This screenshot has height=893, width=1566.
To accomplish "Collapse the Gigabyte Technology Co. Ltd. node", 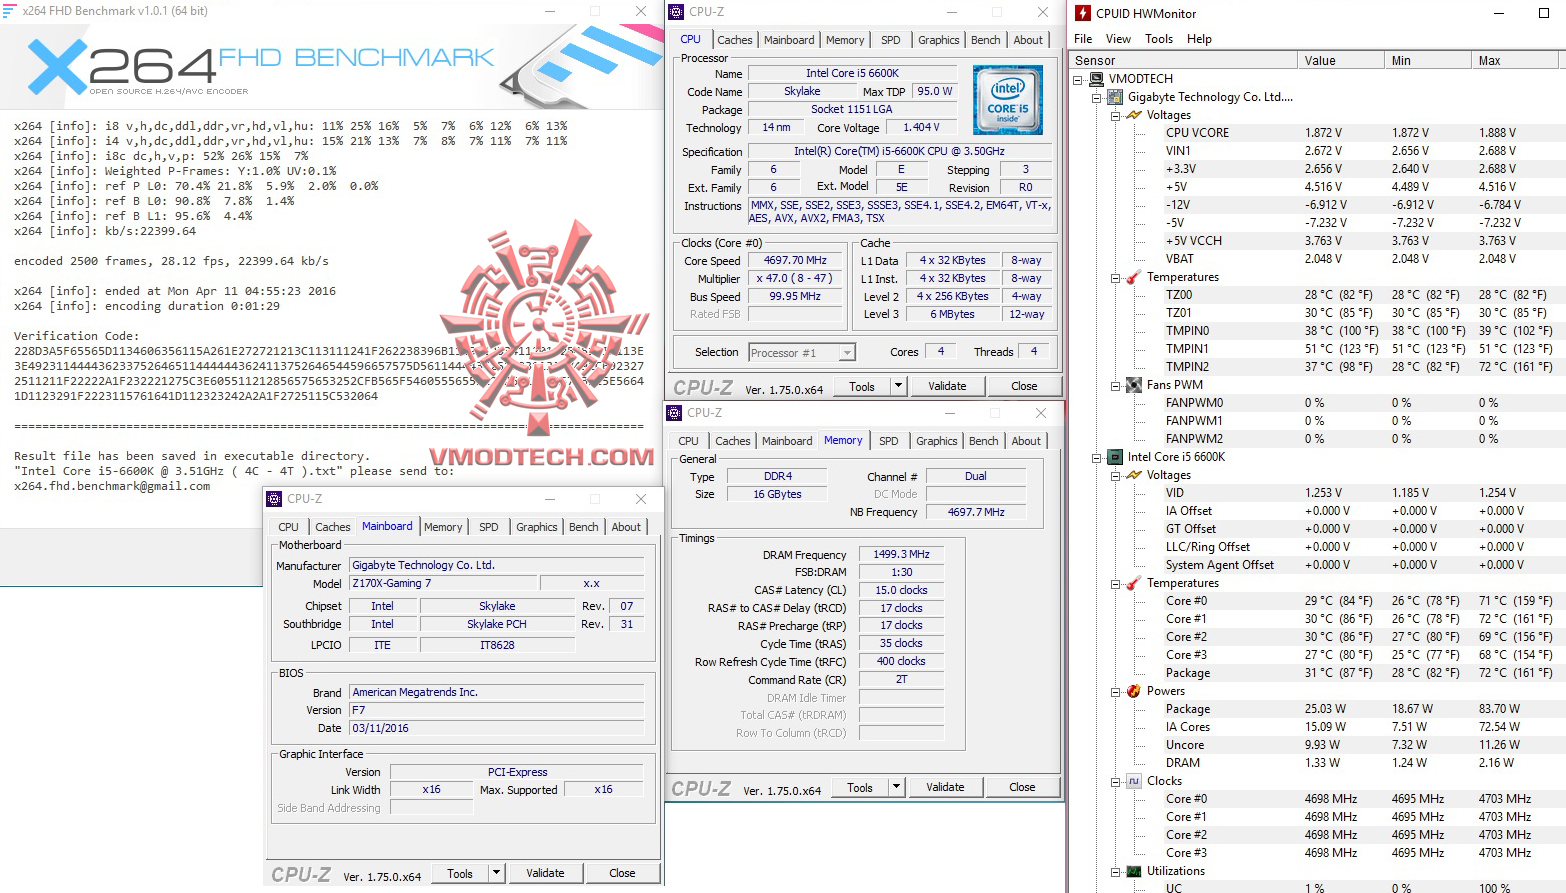I will [x=1097, y=97].
